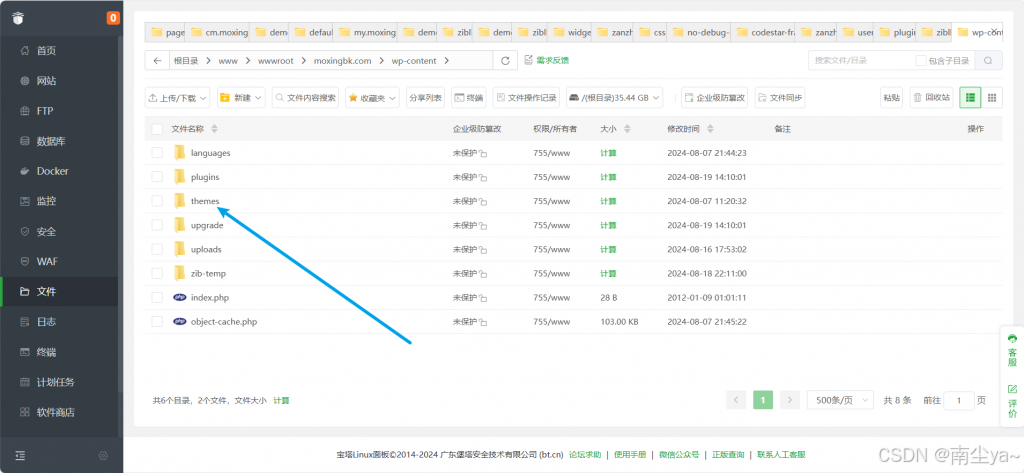Go back using the path bar left arrow
This screenshot has width=1024, height=473.
(158, 61)
